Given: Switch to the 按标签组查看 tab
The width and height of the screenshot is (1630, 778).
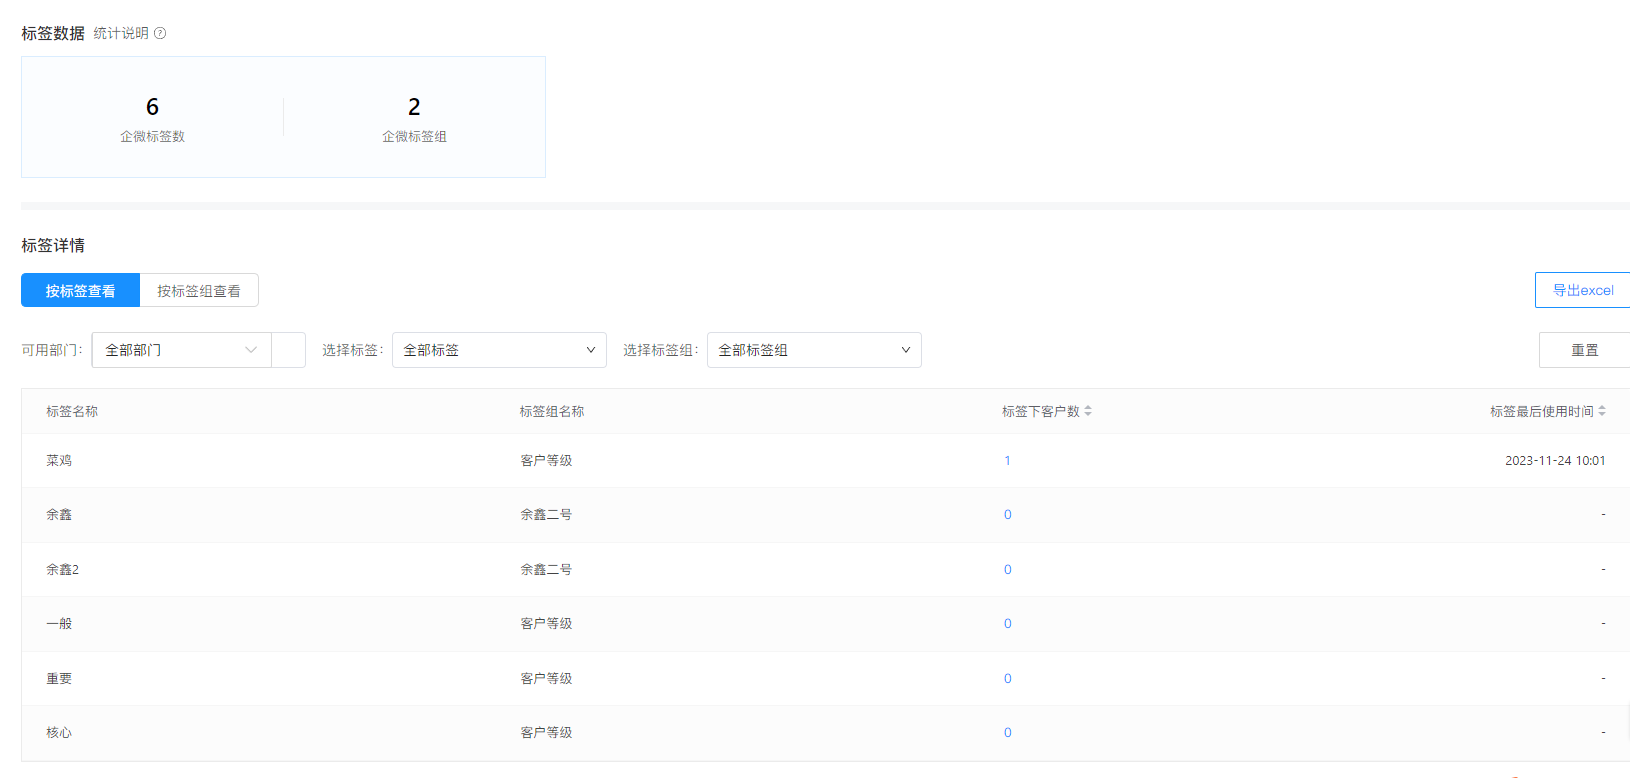Looking at the screenshot, I should pyautogui.click(x=199, y=291).
